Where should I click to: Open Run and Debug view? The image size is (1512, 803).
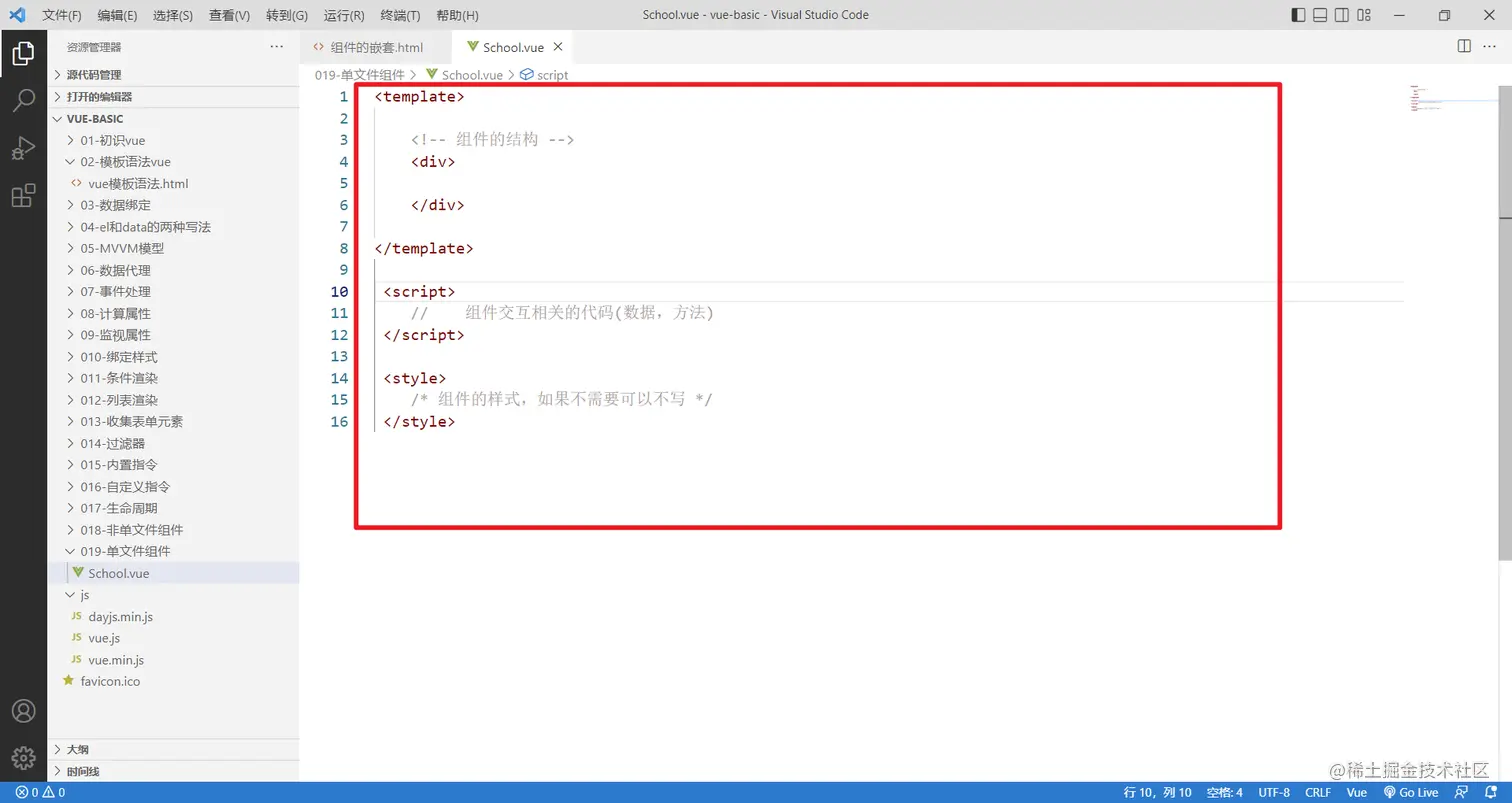(x=23, y=148)
